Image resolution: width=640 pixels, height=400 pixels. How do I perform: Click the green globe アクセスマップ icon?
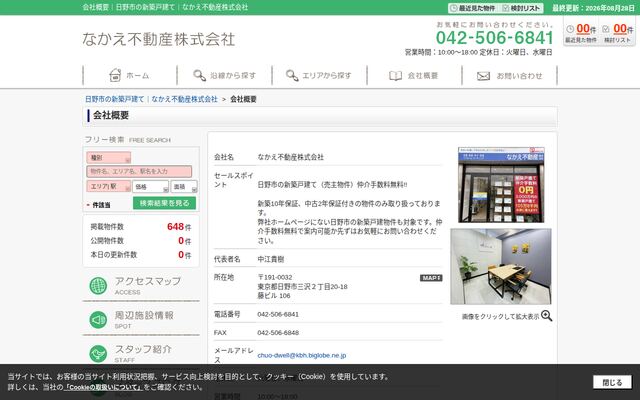[98, 286]
